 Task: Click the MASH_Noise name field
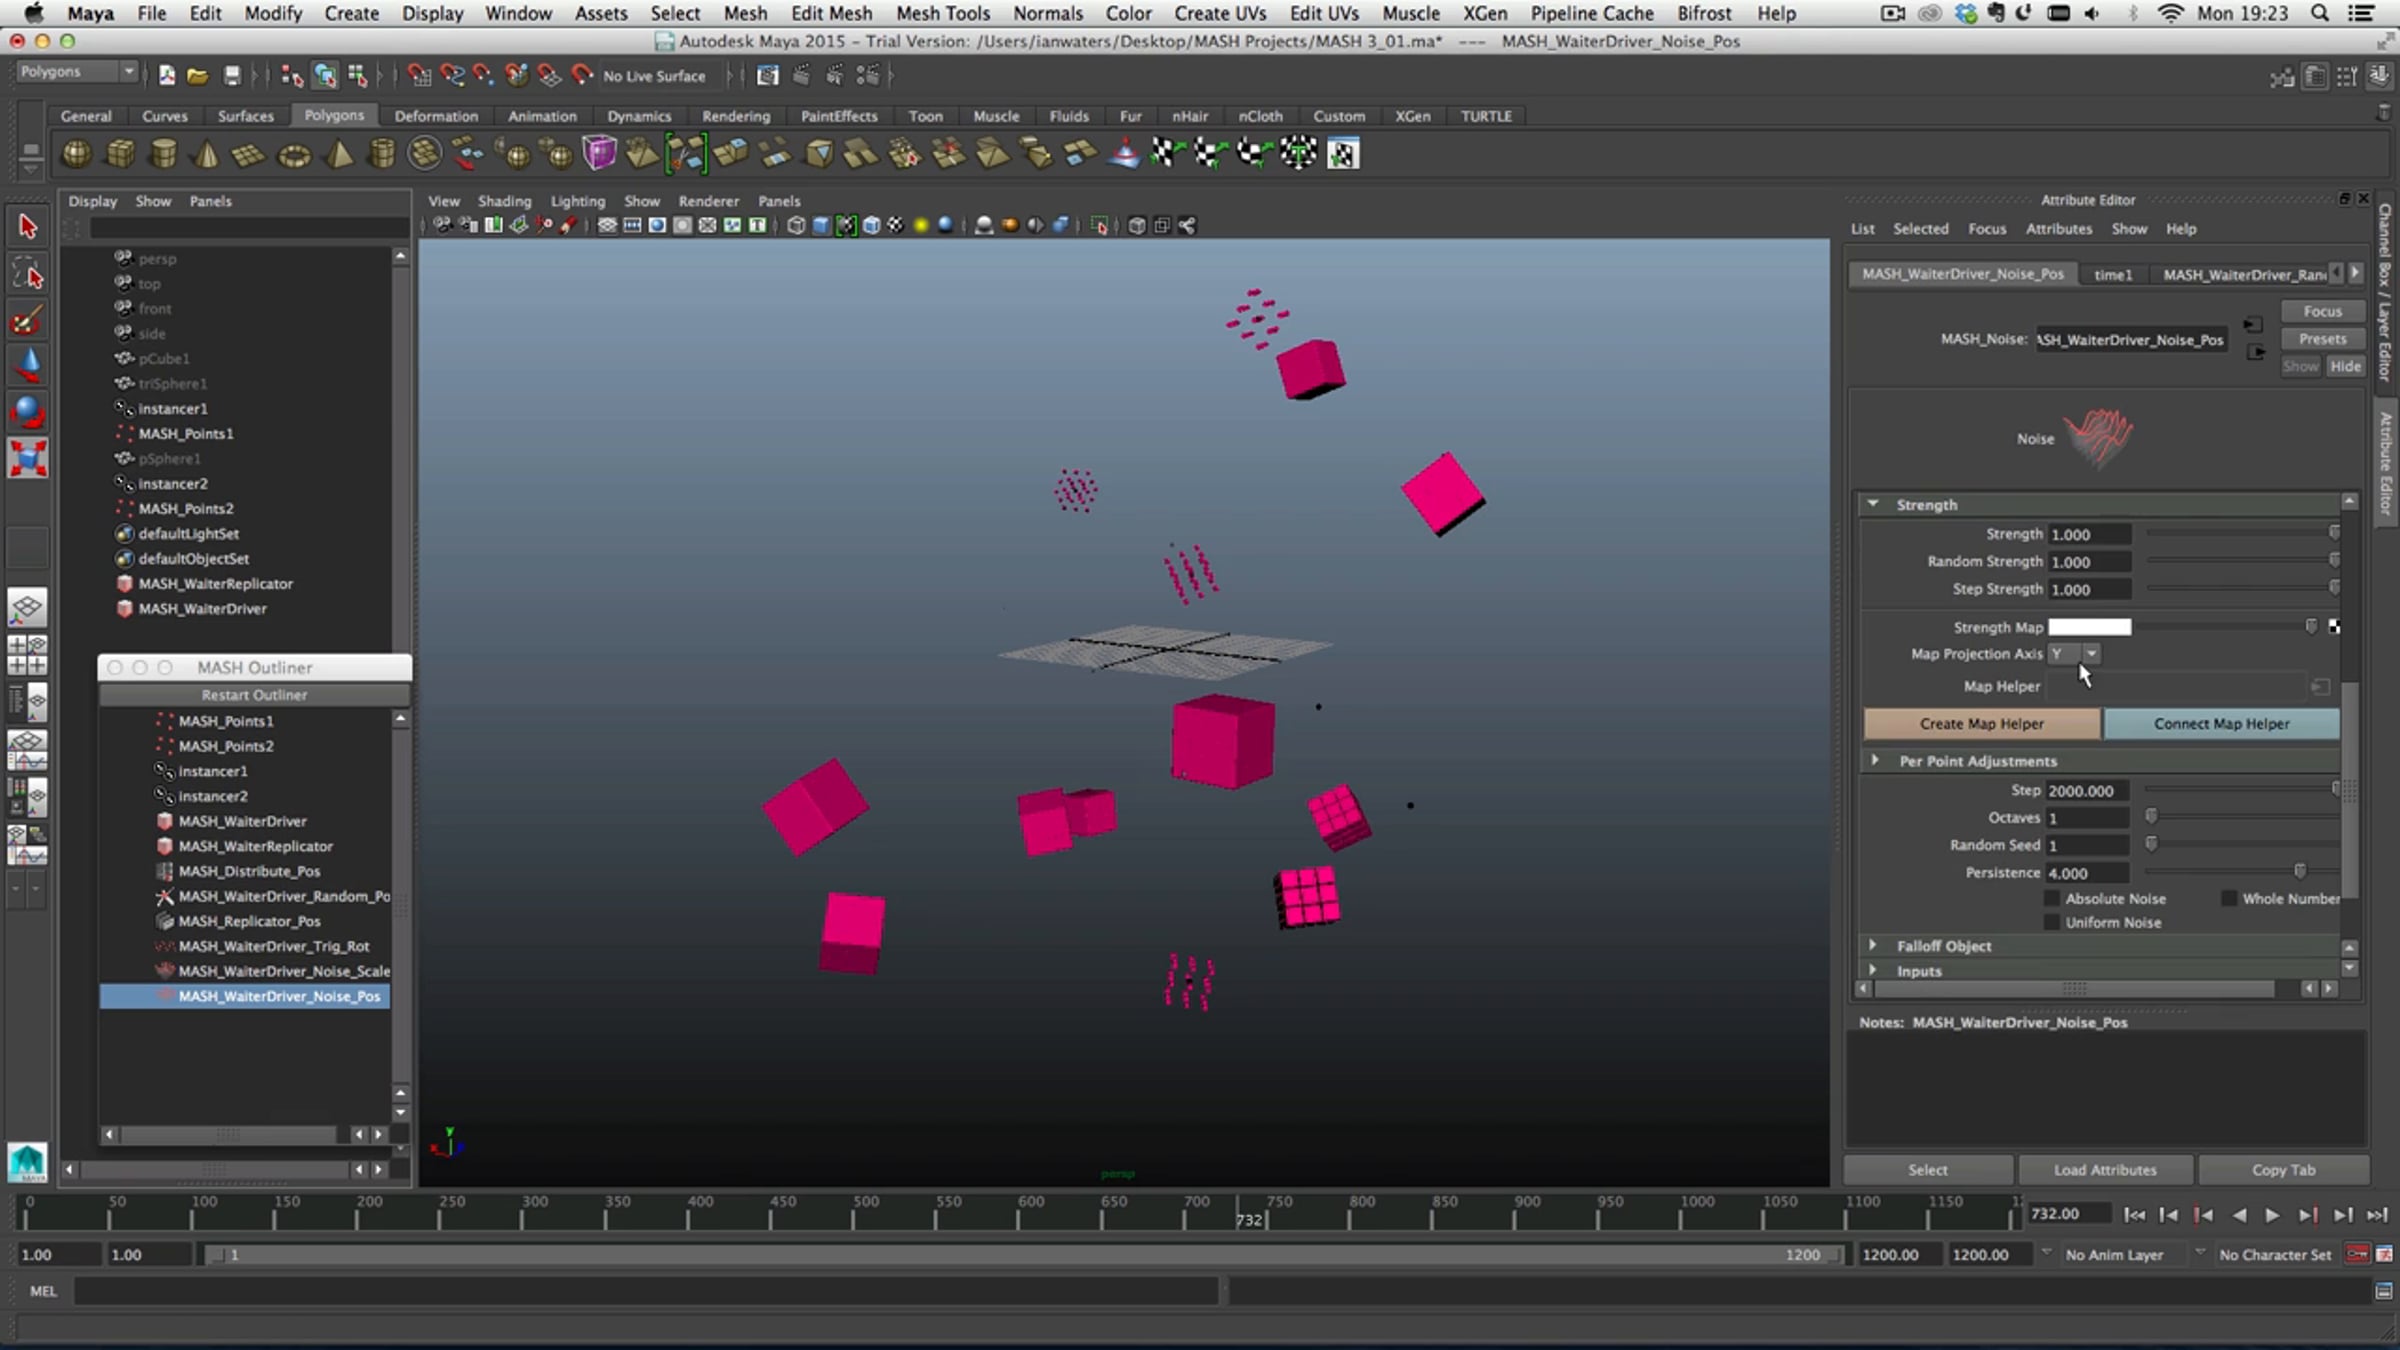(x=2131, y=340)
